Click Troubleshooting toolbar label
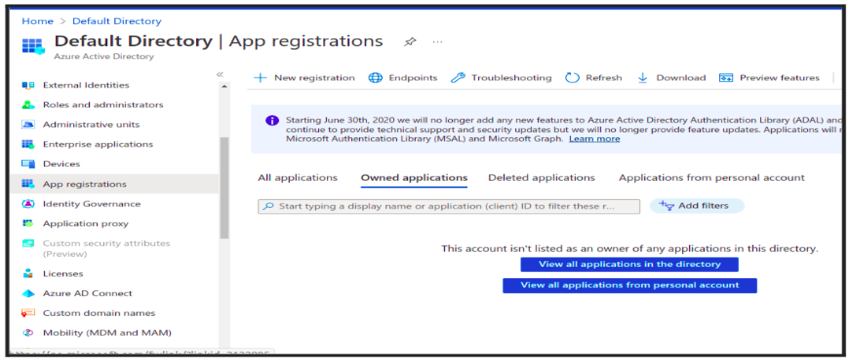Screen dimensions: 850x360 511,78
